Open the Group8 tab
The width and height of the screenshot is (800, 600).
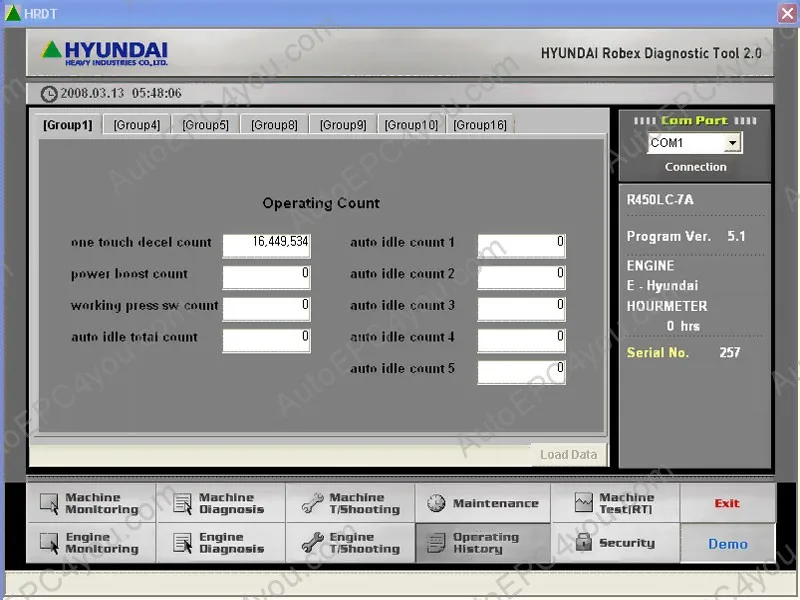273,124
